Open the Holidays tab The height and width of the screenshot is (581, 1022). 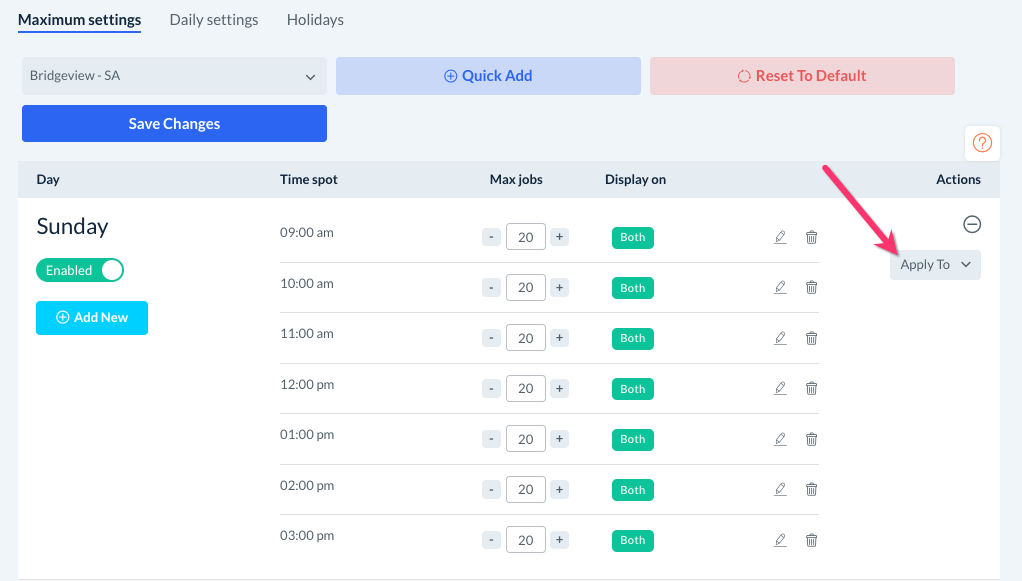click(x=315, y=20)
